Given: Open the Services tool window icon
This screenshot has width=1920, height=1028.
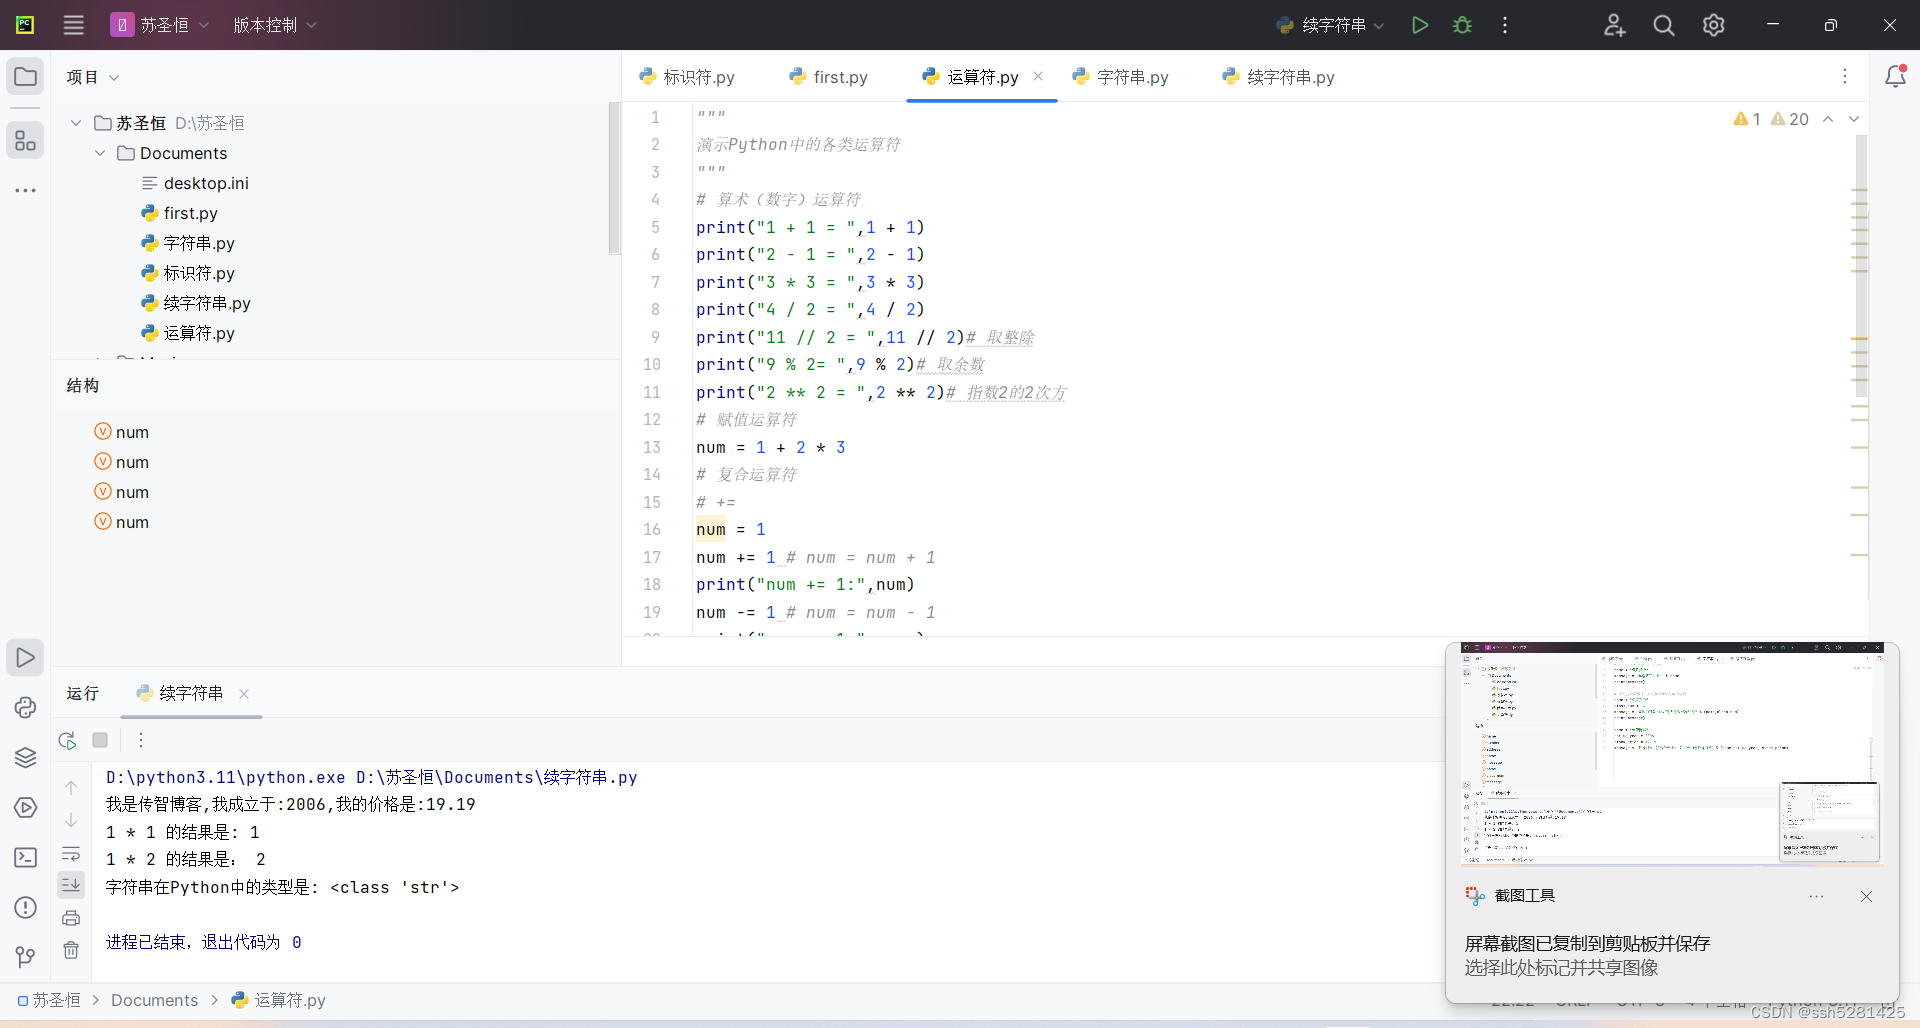Looking at the screenshot, I should tap(26, 808).
